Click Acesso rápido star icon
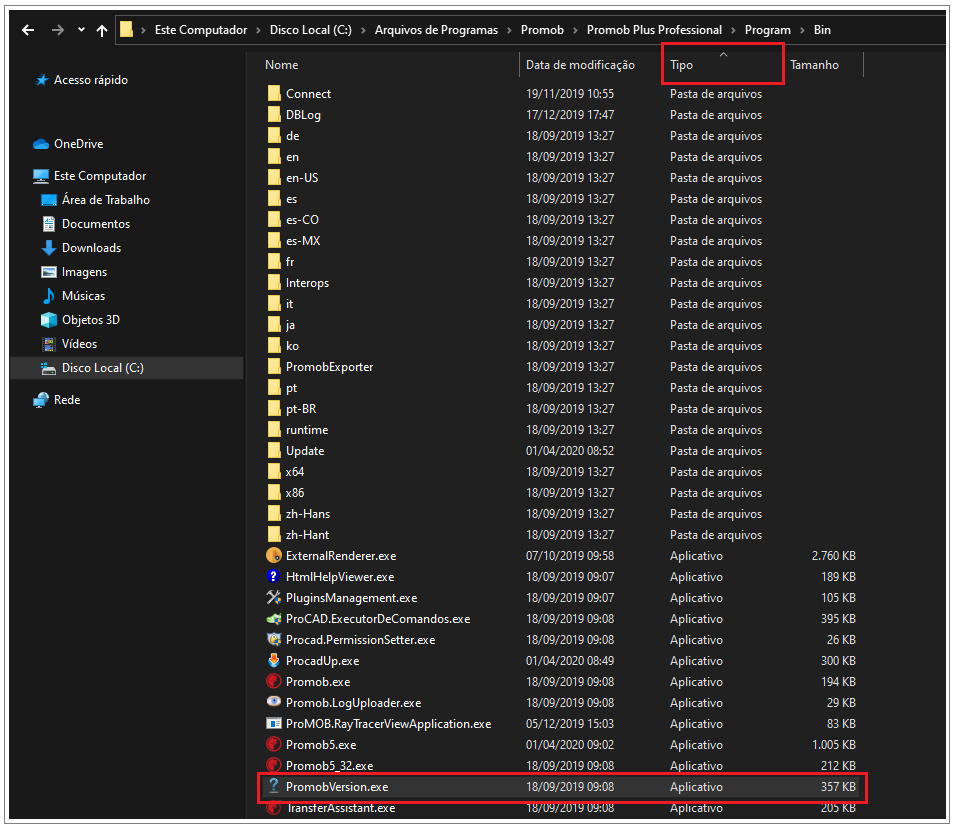The height and width of the screenshot is (830, 955). point(42,80)
